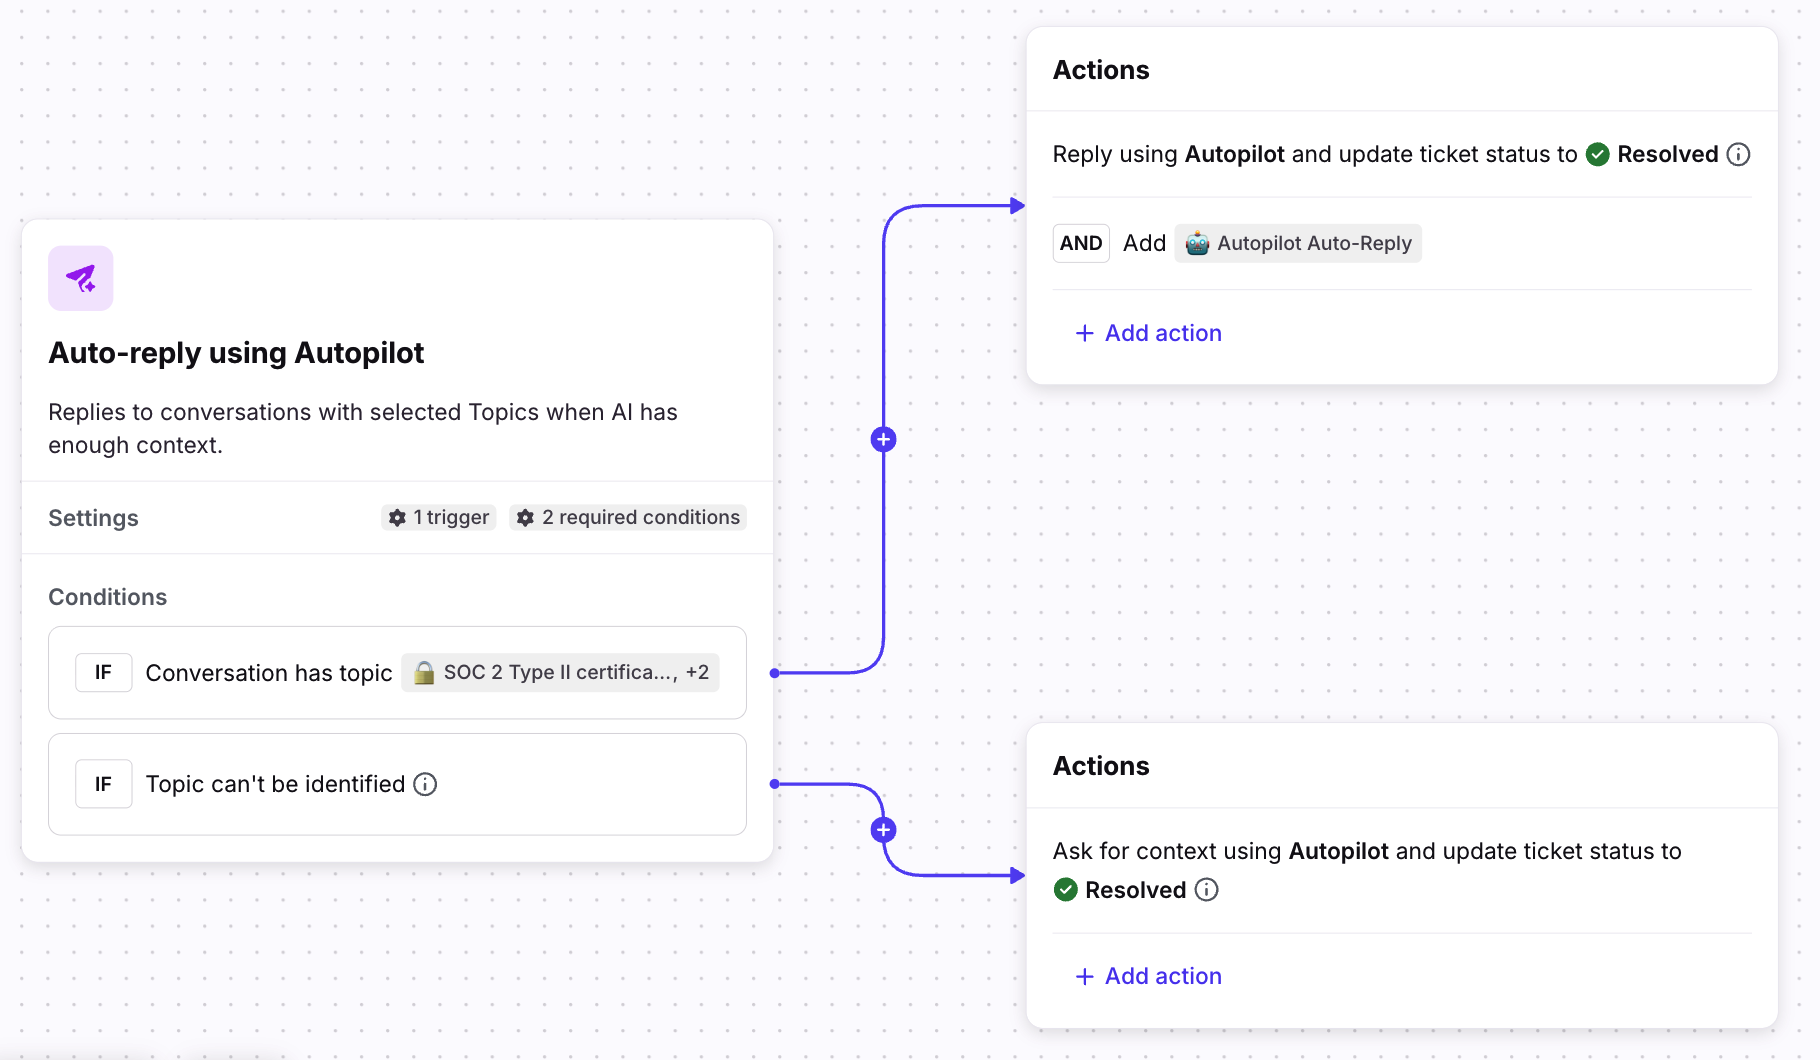Click the plus node on lower connector

pyautogui.click(x=883, y=830)
